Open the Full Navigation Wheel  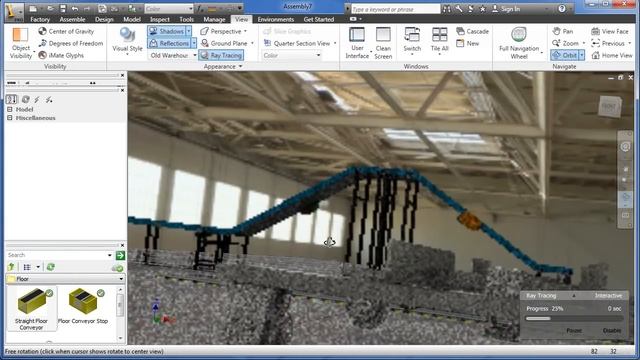519,43
